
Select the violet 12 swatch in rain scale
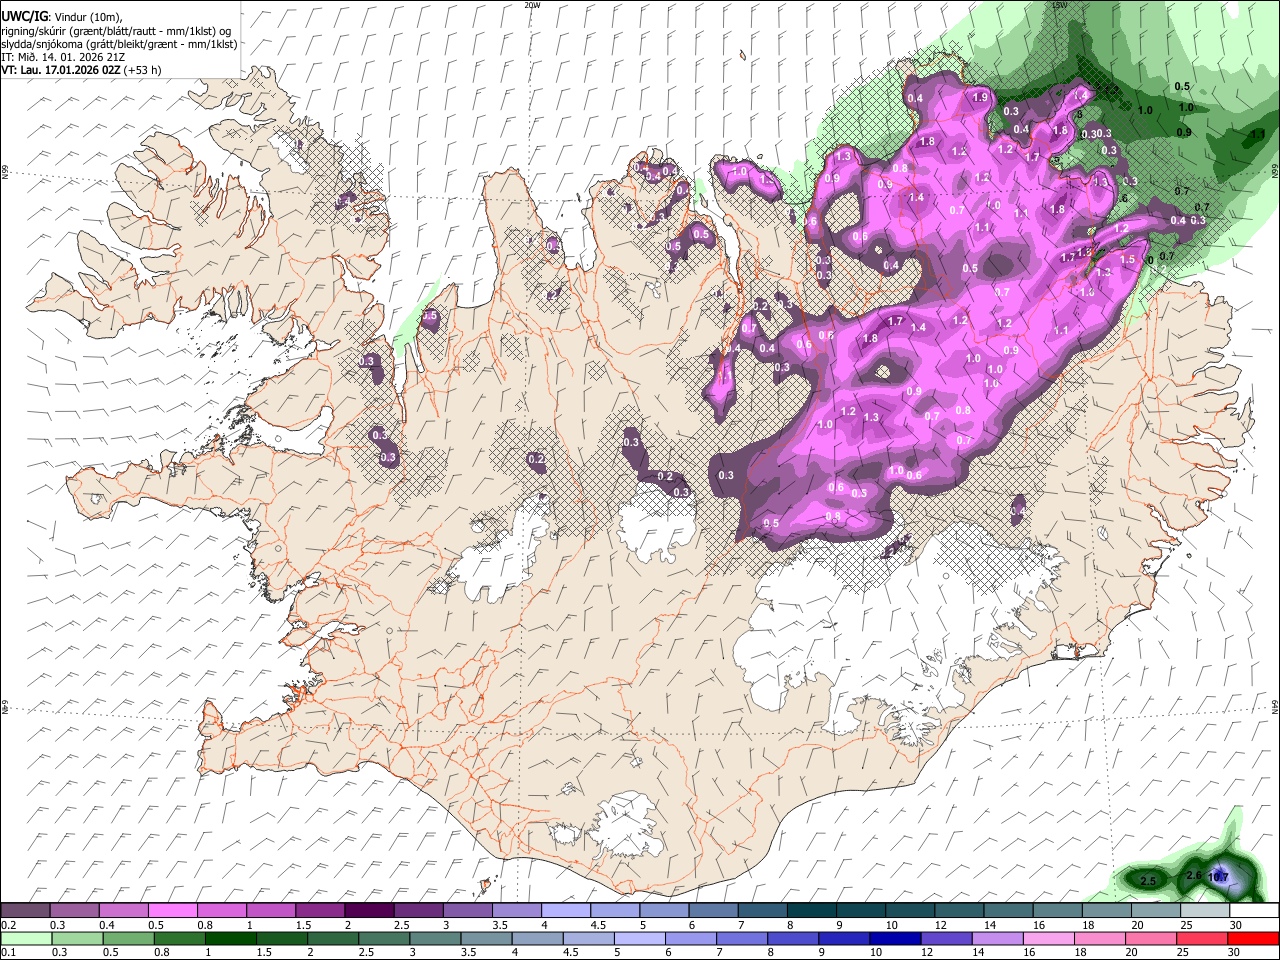click(x=945, y=938)
